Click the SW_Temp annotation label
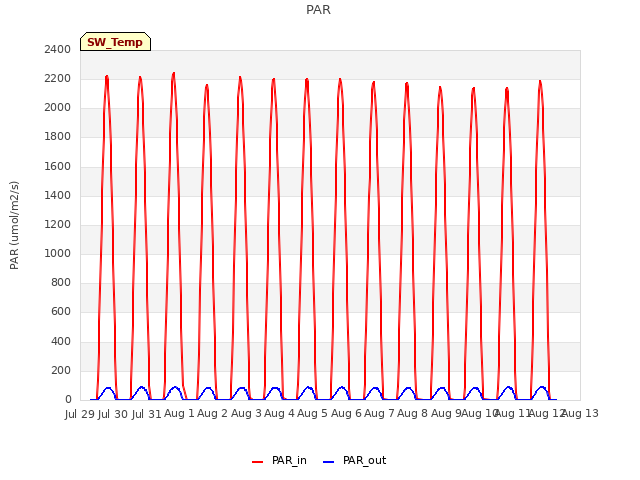The image size is (640, 480). [x=116, y=42]
